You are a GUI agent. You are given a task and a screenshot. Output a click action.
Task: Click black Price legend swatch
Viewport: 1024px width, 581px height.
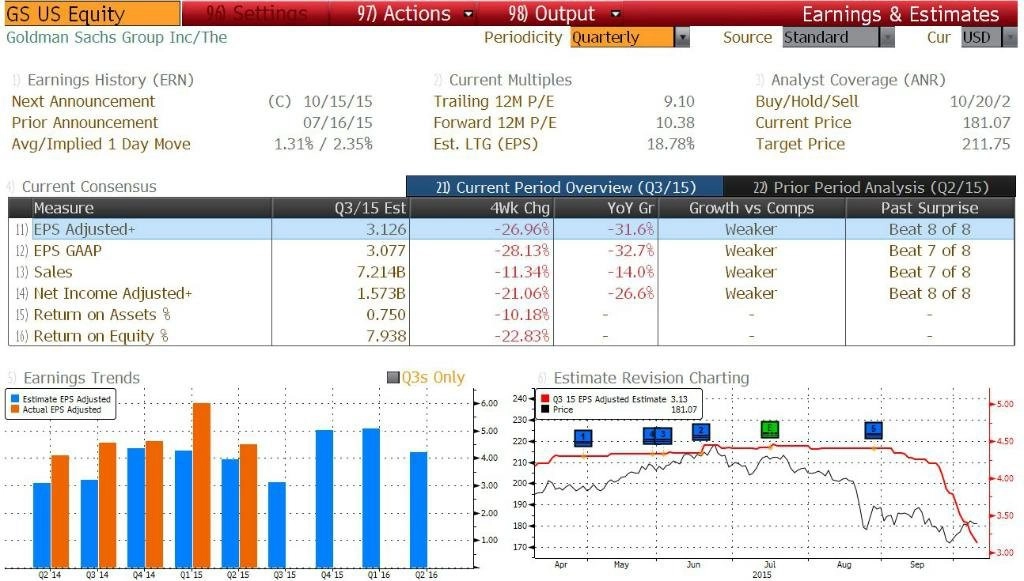pyautogui.click(x=545, y=410)
